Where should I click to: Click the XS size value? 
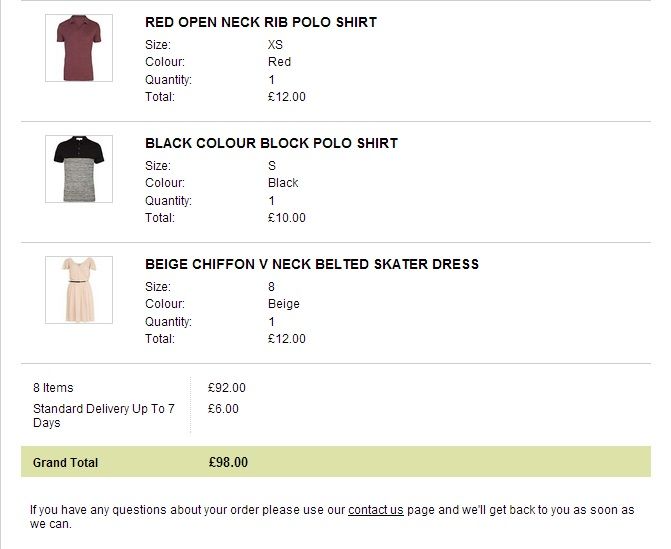coord(276,45)
